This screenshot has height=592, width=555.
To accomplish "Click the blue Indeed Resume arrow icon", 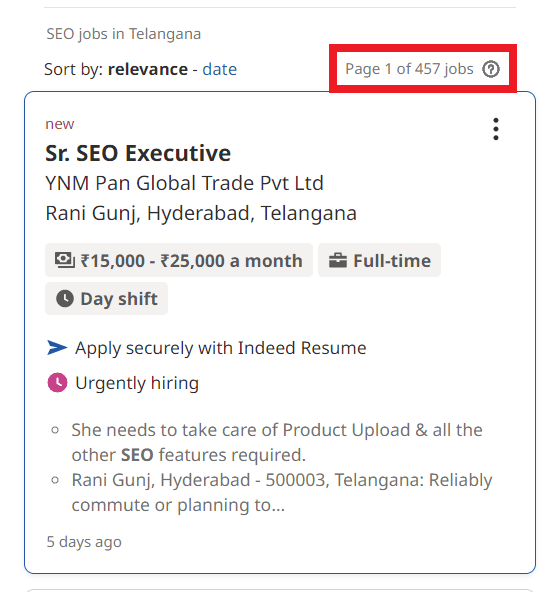I will 57,348.
